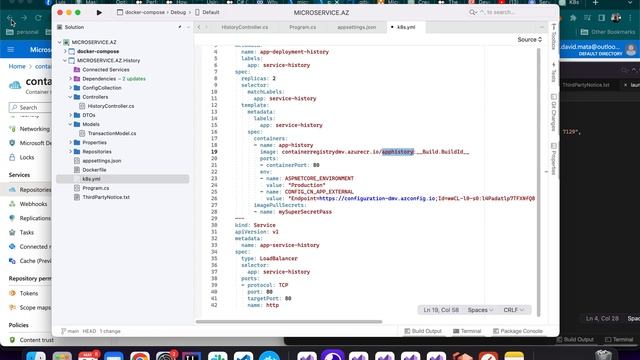
Task: Open Chrome from the Dock
Action: click(140, 356)
